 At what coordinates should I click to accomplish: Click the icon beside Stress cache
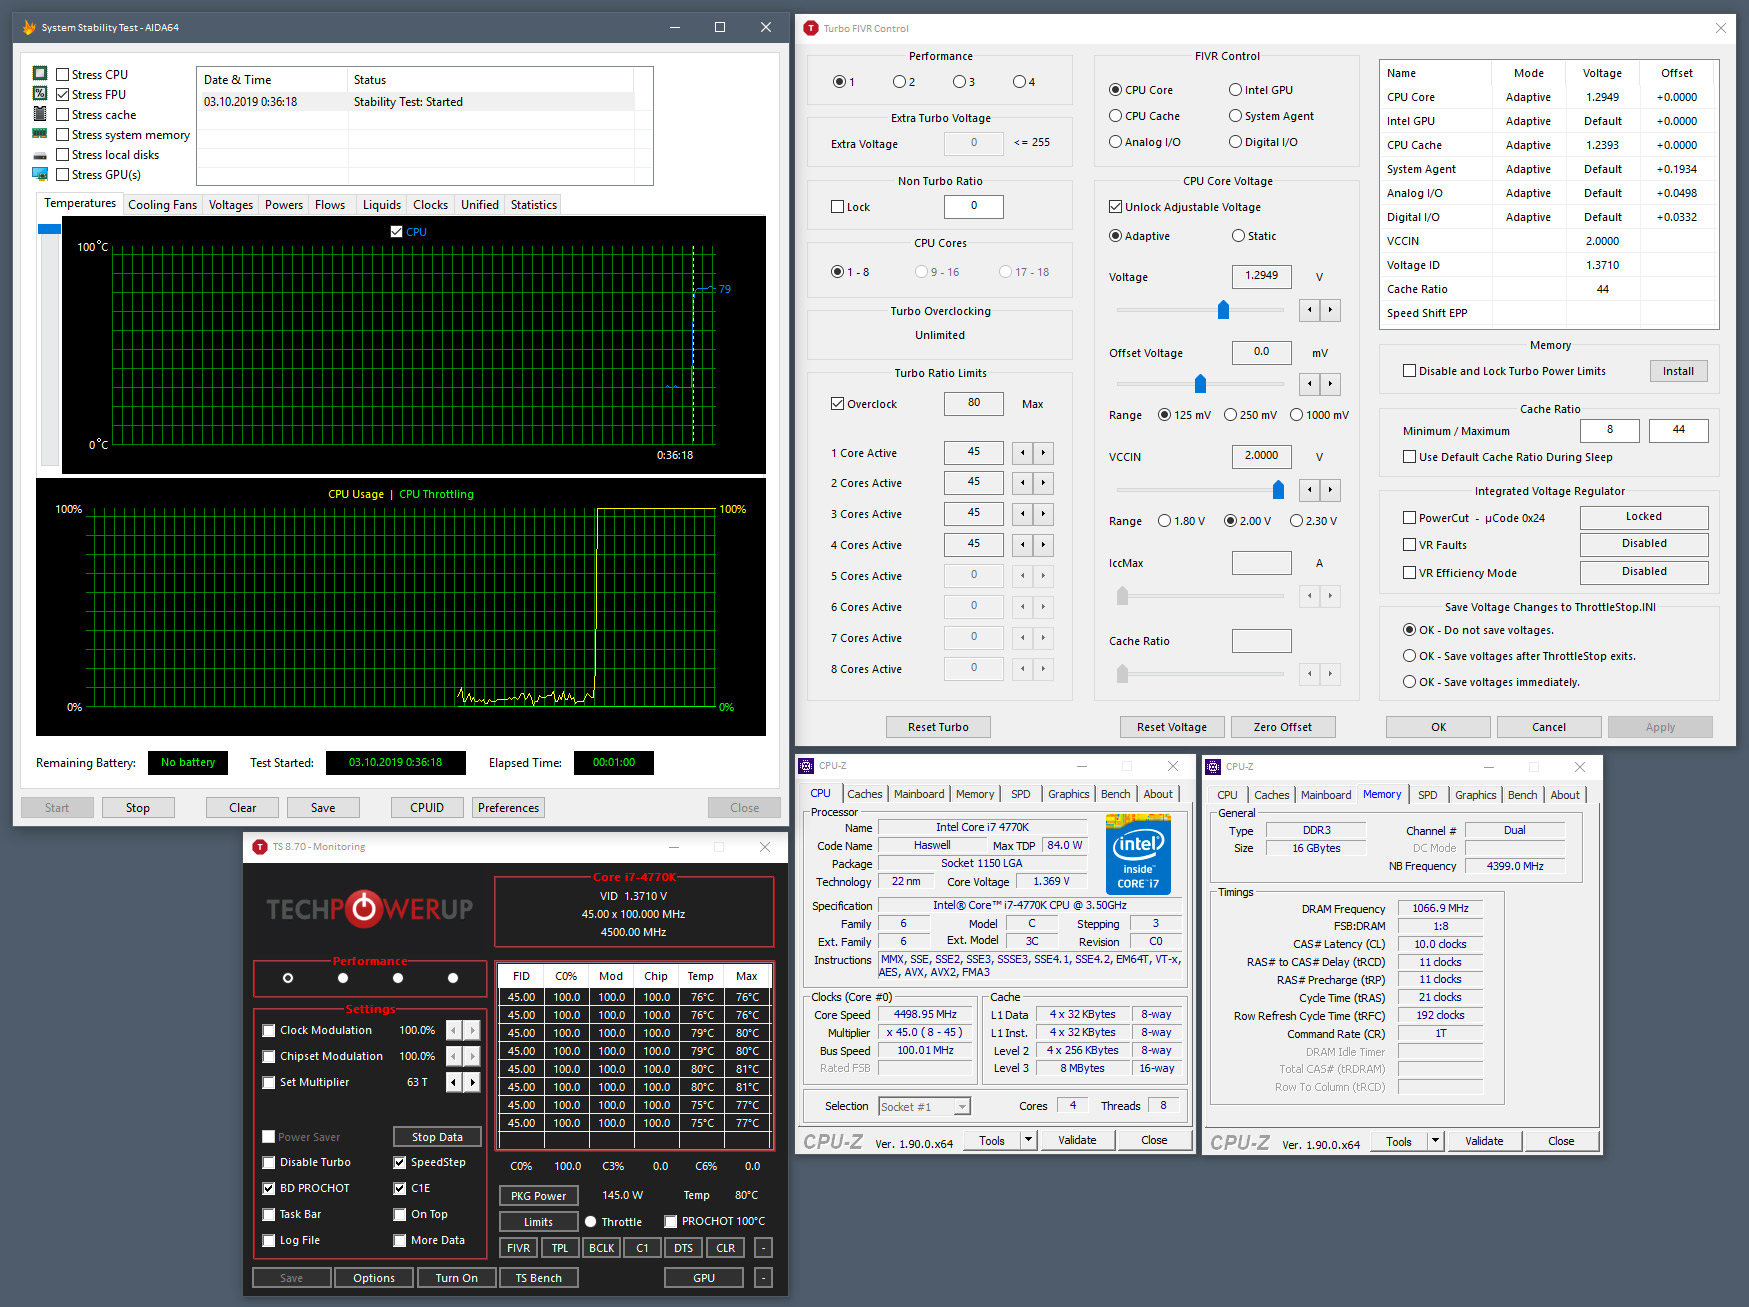click(x=40, y=114)
